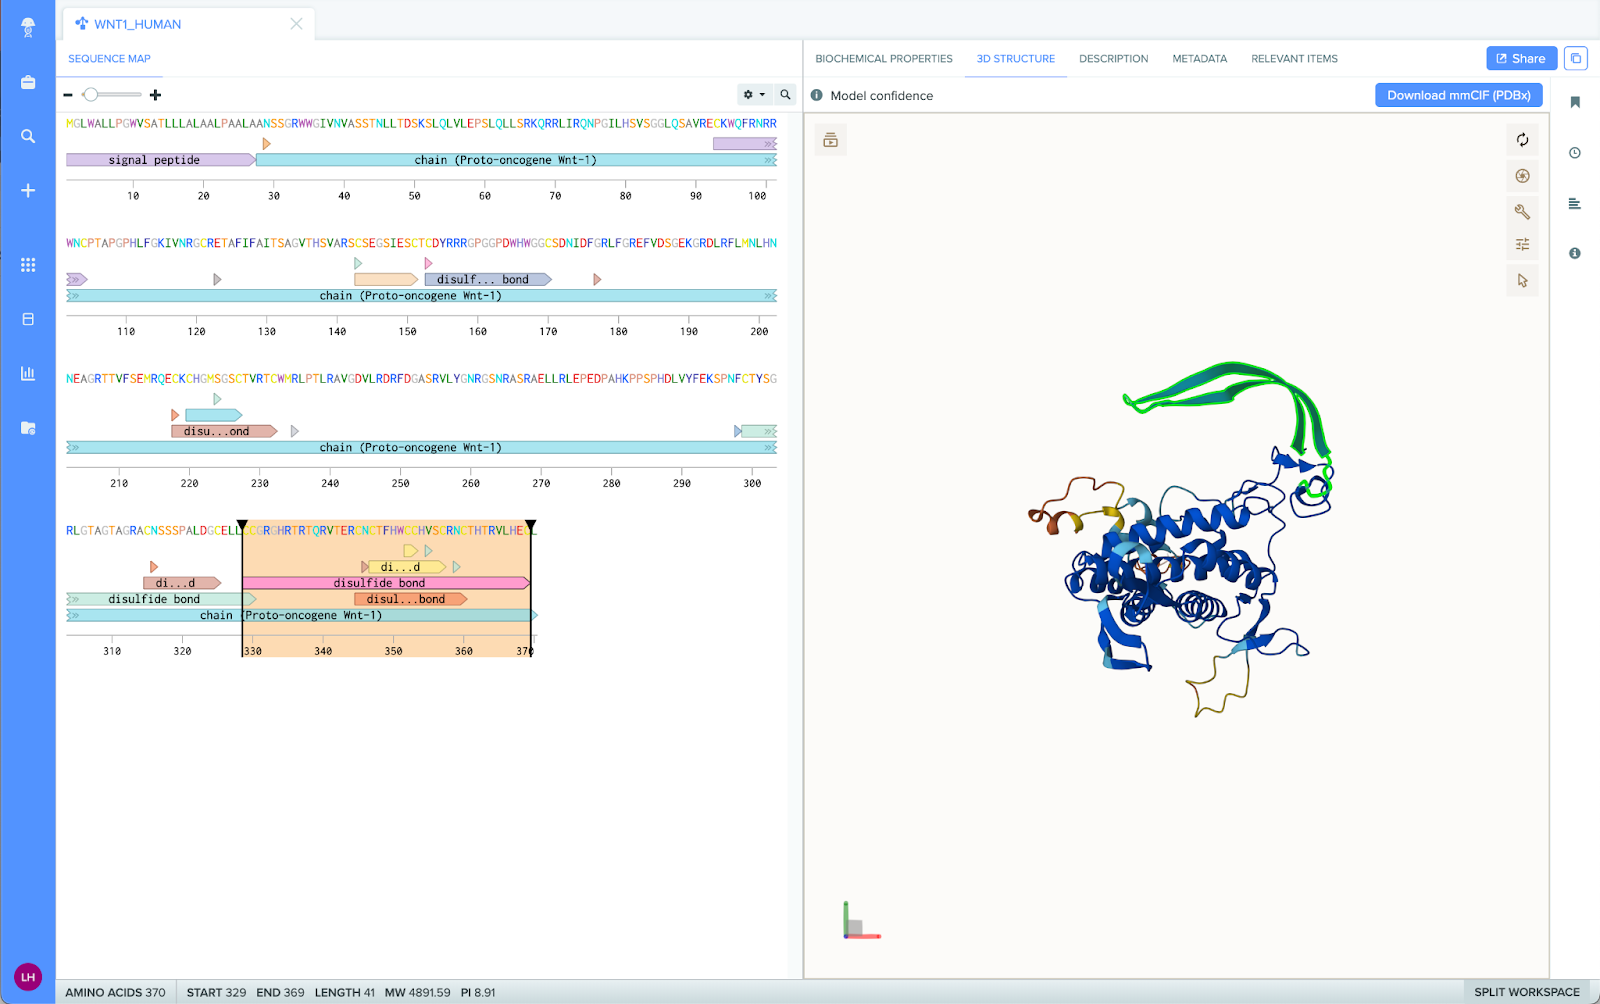Click the screenshot aperture icon in the 3D viewer
The height and width of the screenshot is (1004, 1600).
click(x=1522, y=176)
